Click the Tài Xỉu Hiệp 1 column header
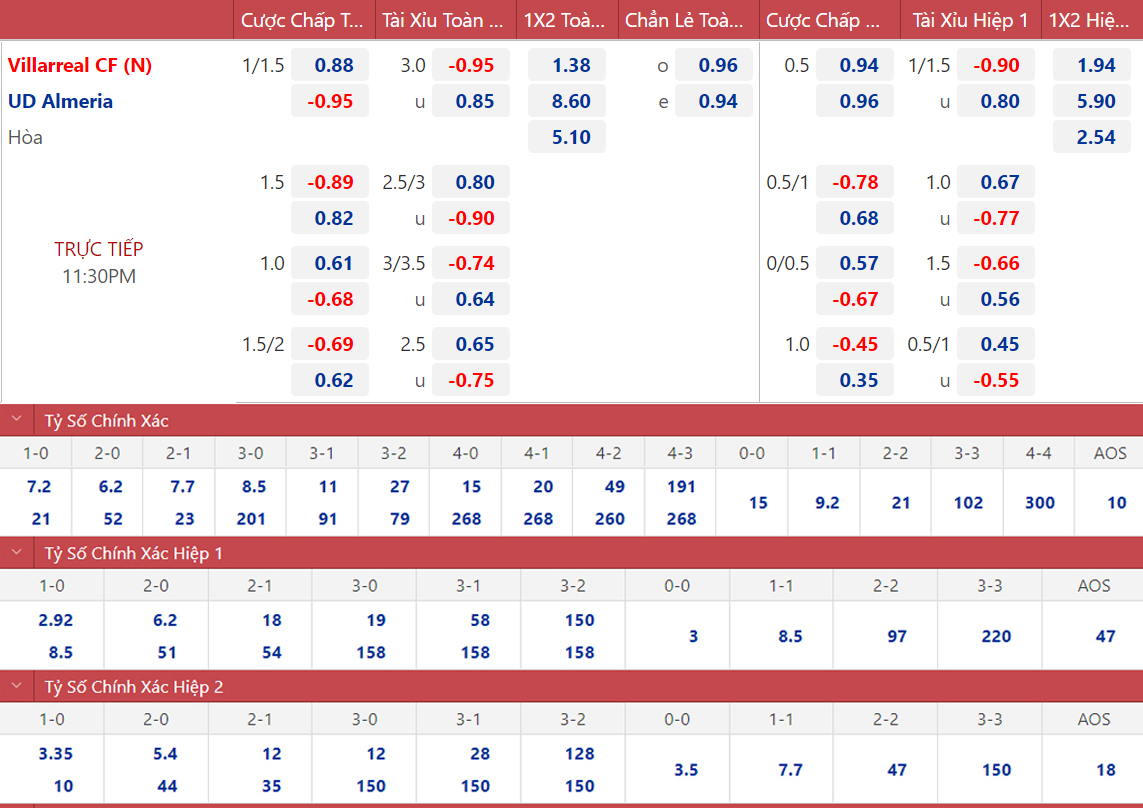The image size is (1143, 808). [x=971, y=20]
